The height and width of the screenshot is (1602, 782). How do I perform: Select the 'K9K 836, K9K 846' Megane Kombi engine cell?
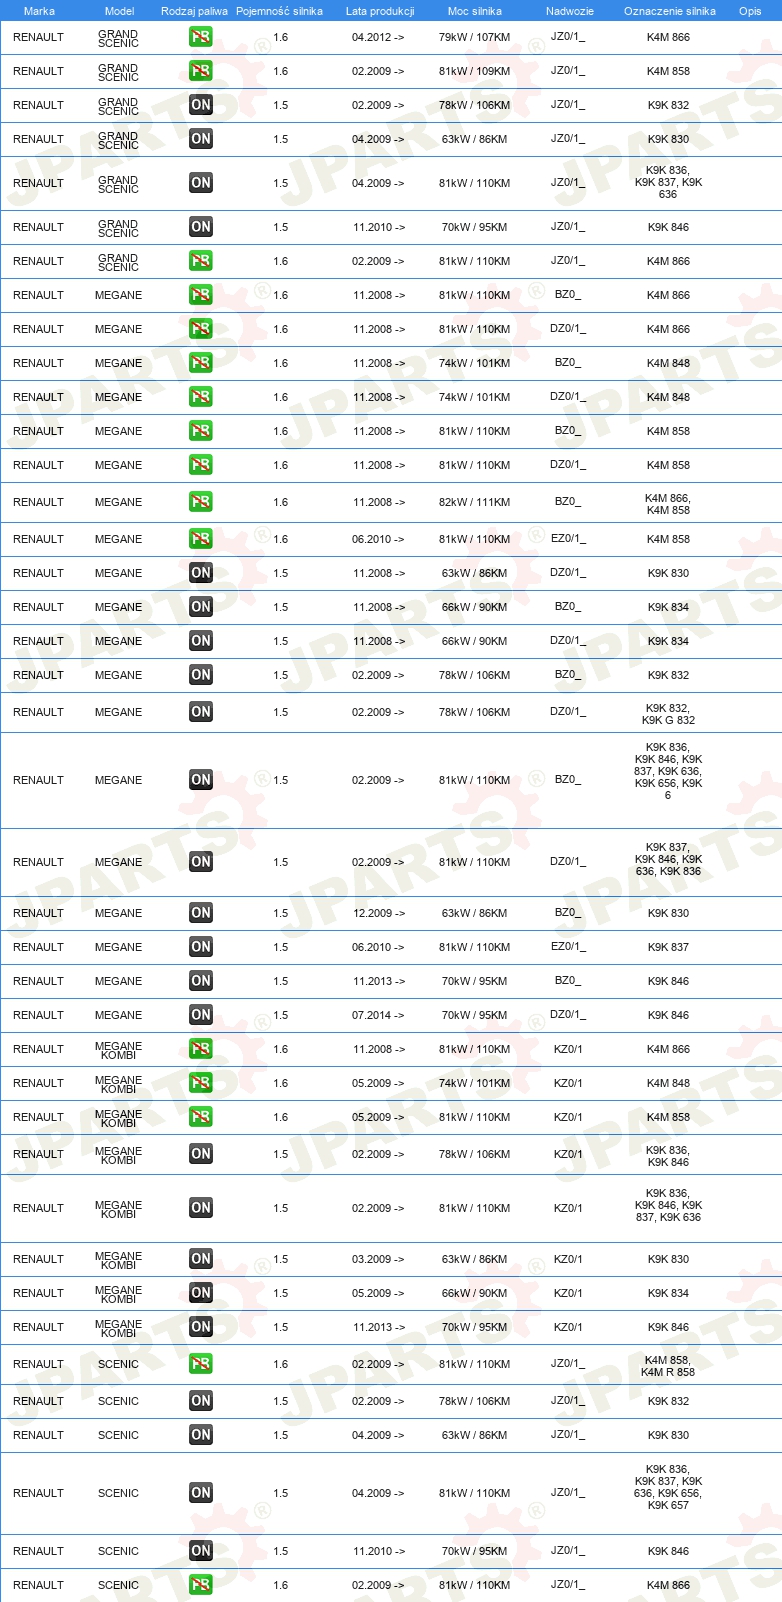click(x=668, y=1156)
